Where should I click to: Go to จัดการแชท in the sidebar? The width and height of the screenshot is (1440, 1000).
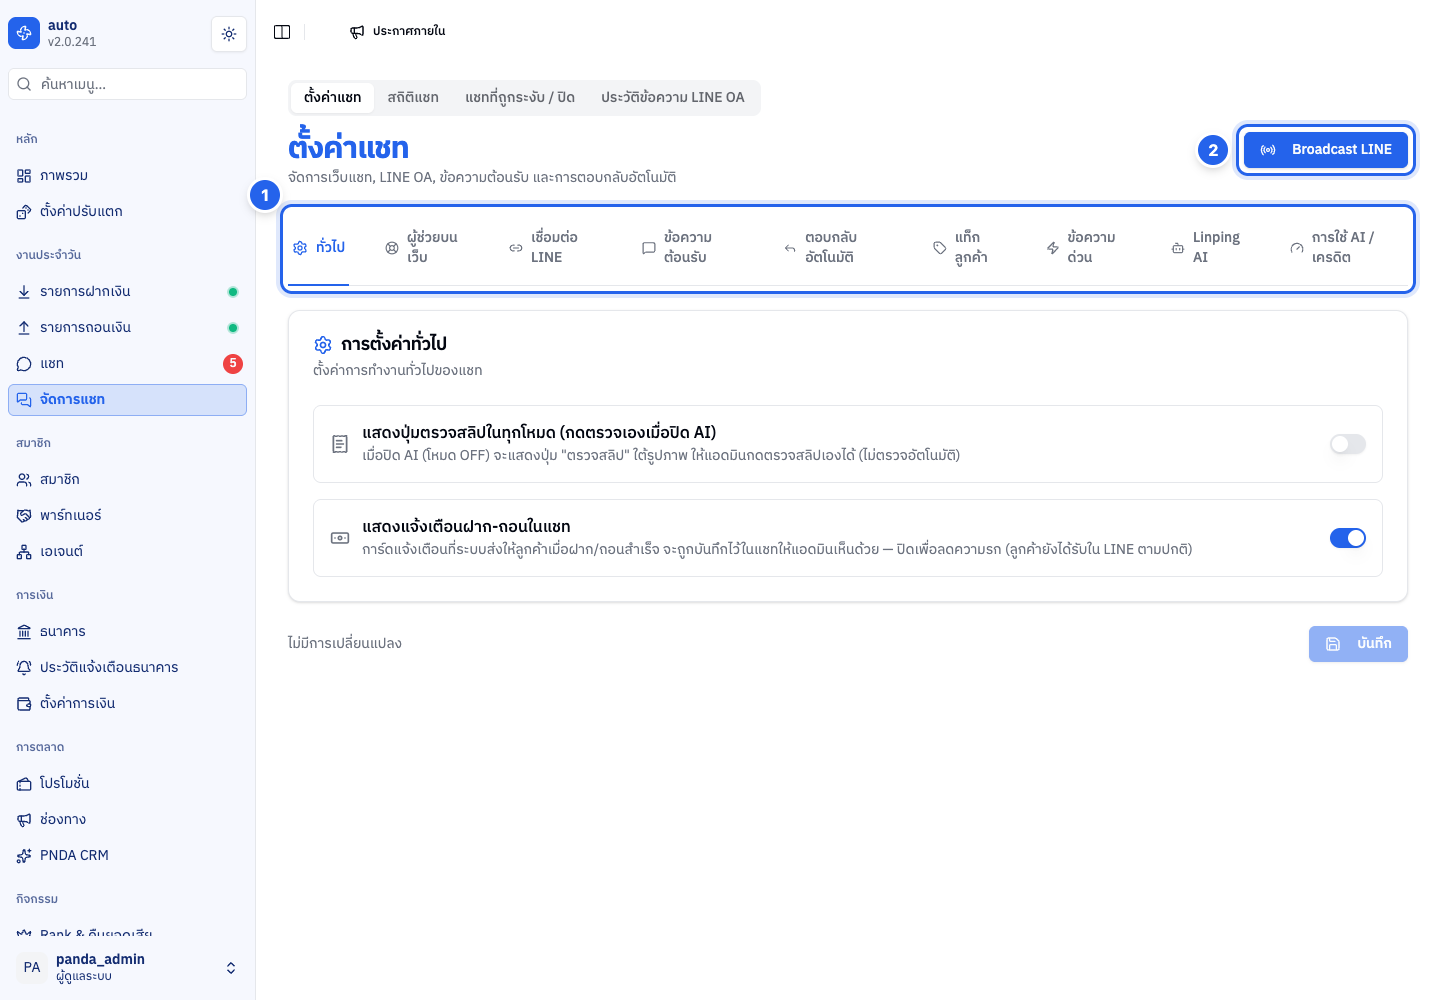pyautogui.click(x=127, y=400)
